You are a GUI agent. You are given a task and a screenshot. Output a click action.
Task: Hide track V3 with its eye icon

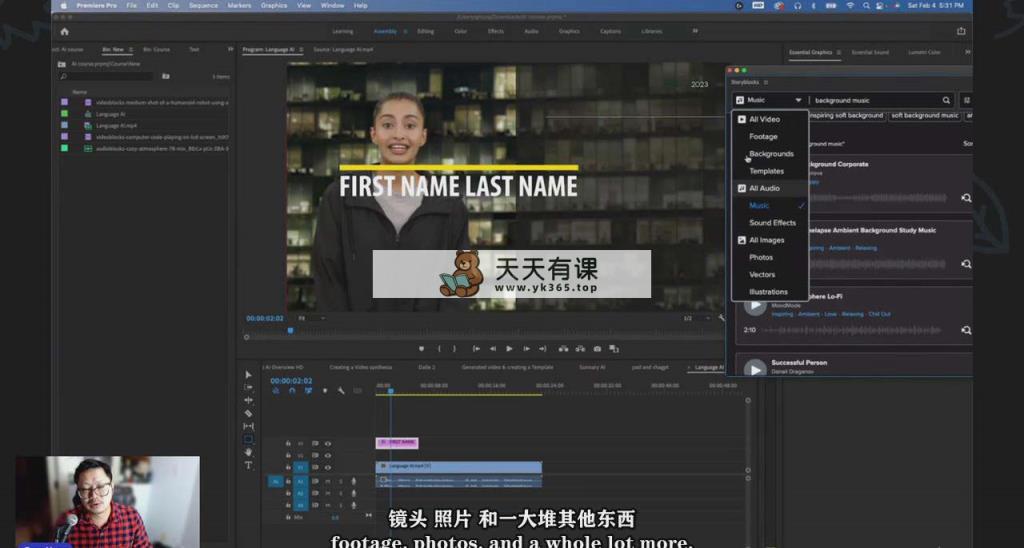[x=328, y=443]
